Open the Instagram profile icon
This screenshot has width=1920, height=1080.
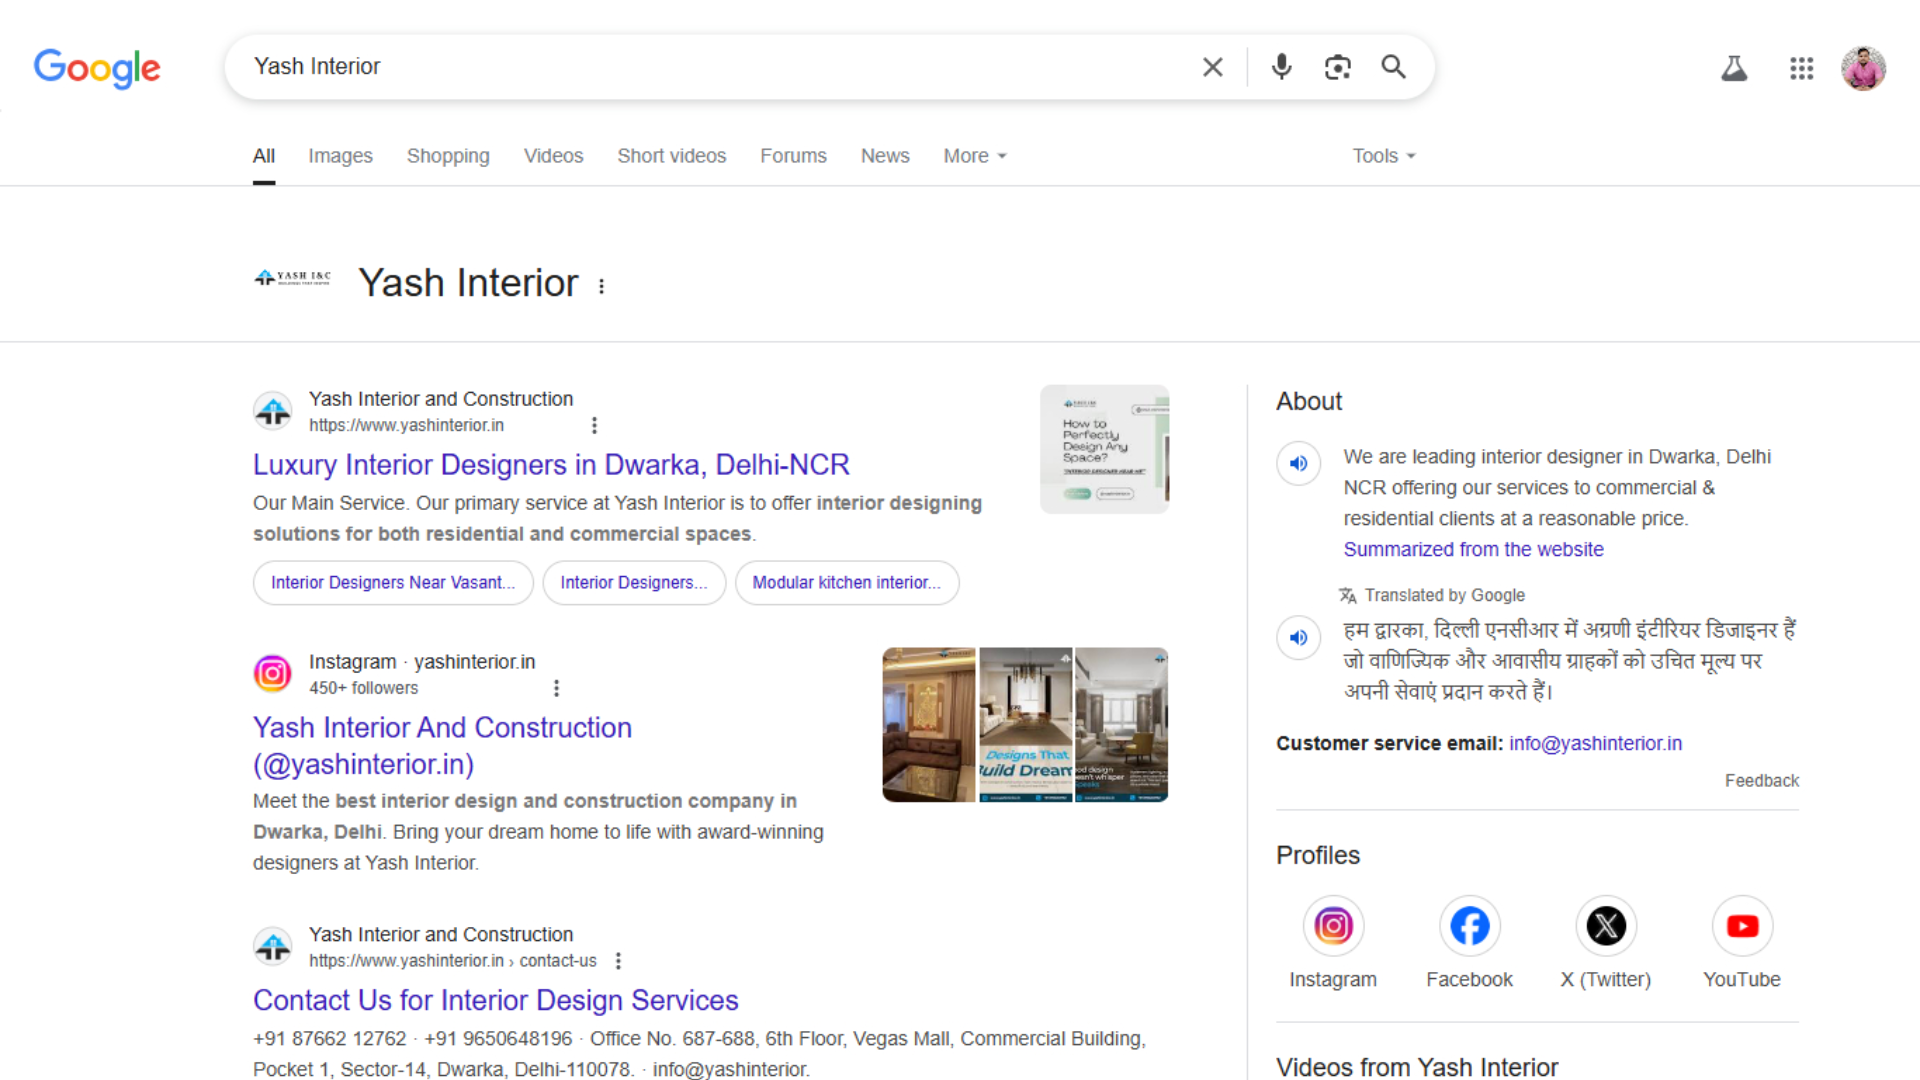[1333, 926]
